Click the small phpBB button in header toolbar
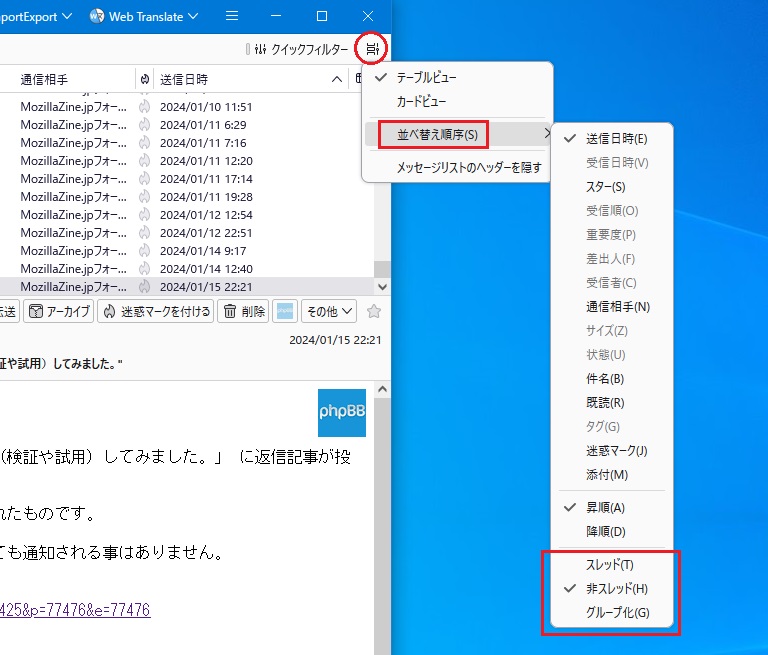The height and width of the screenshot is (655, 768). (286, 312)
